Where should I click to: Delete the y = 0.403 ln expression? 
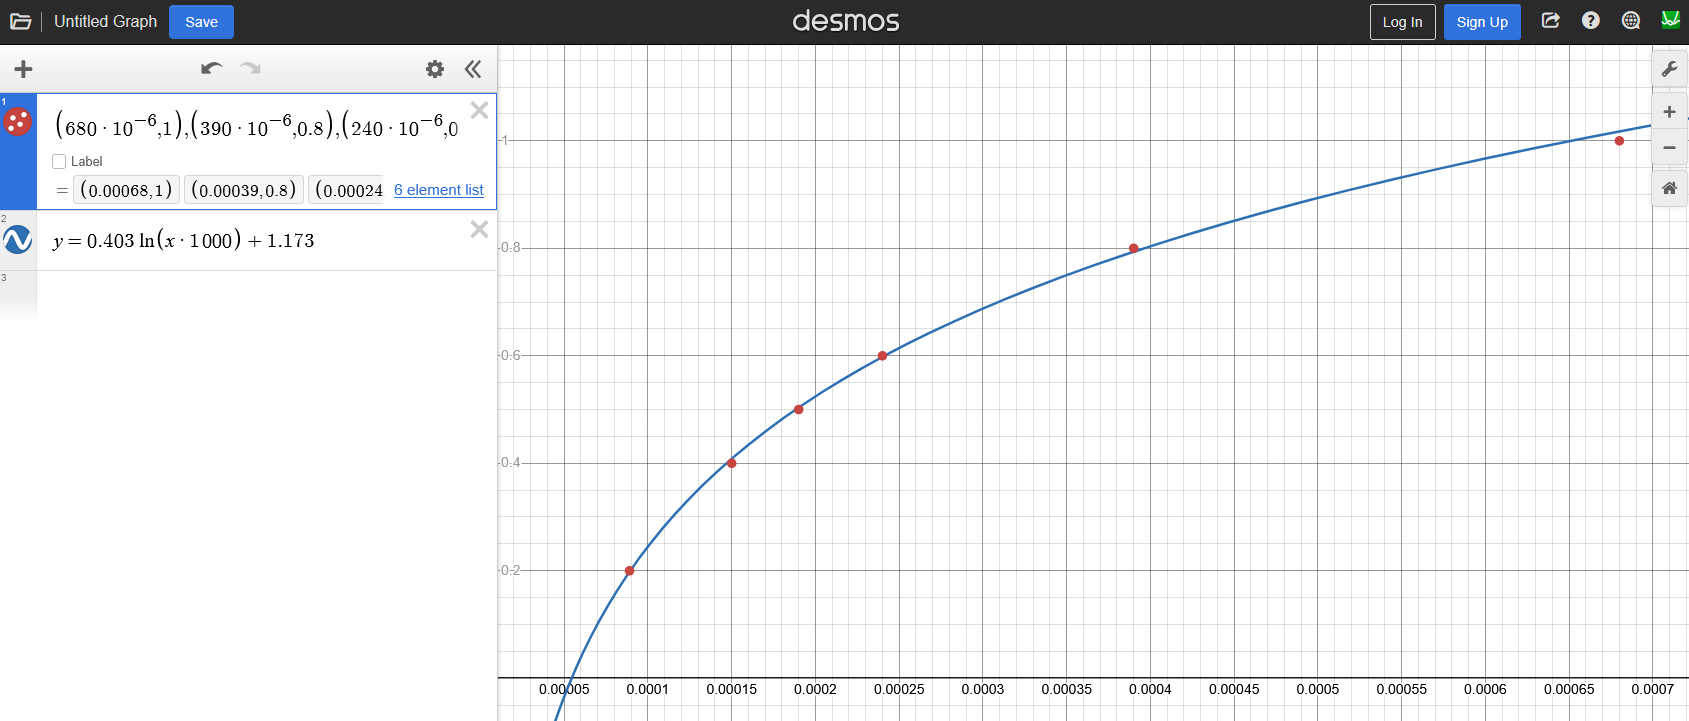pos(479,230)
